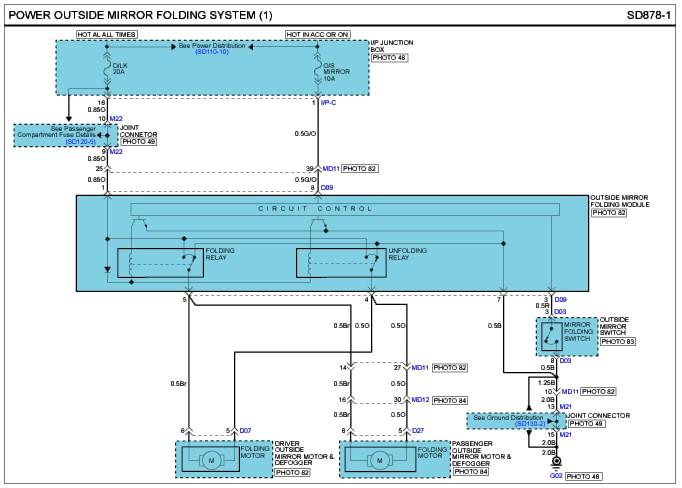Click the PASSENGER OUTSIDE MIRROR MOTOR & DEFOGGER label

(481, 453)
